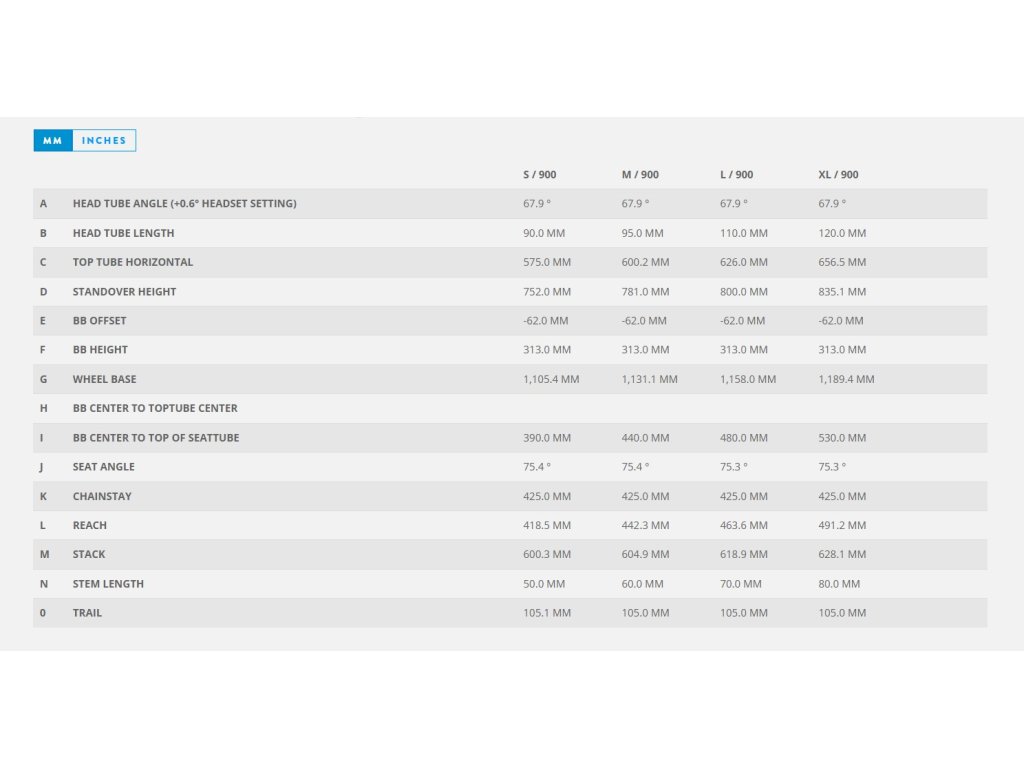The image size is (1024, 768).
Task: Switch units to INCHES
Action: (104, 140)
